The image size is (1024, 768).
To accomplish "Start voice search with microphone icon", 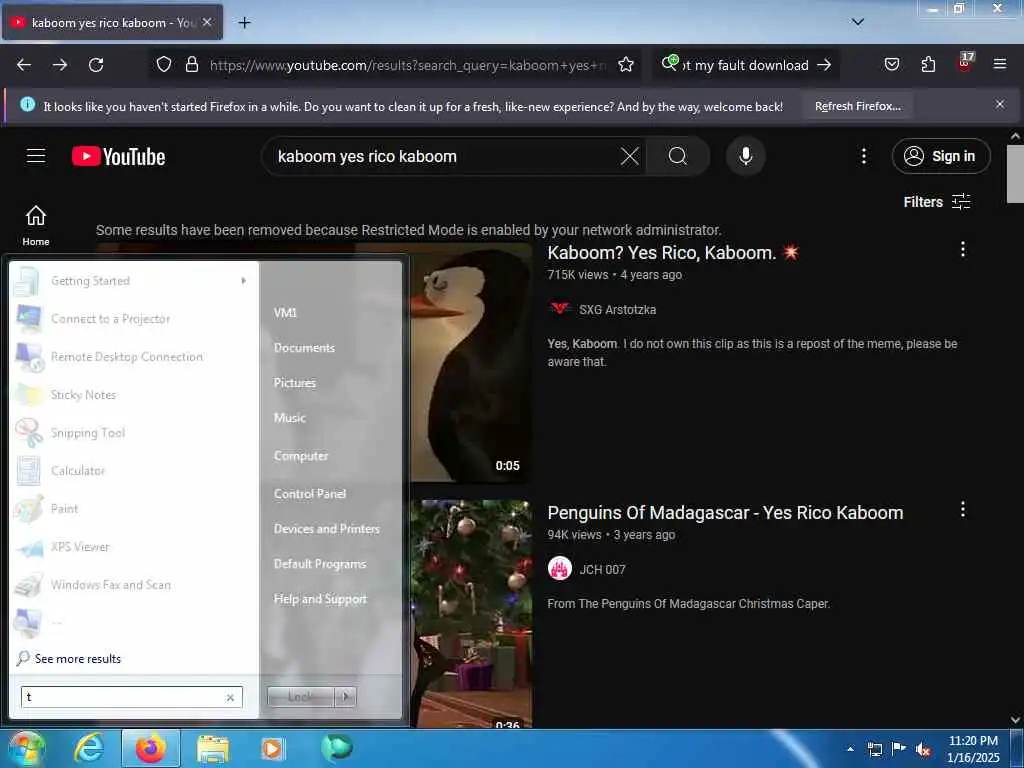I will pyautogui.click(x=745, y=156).
